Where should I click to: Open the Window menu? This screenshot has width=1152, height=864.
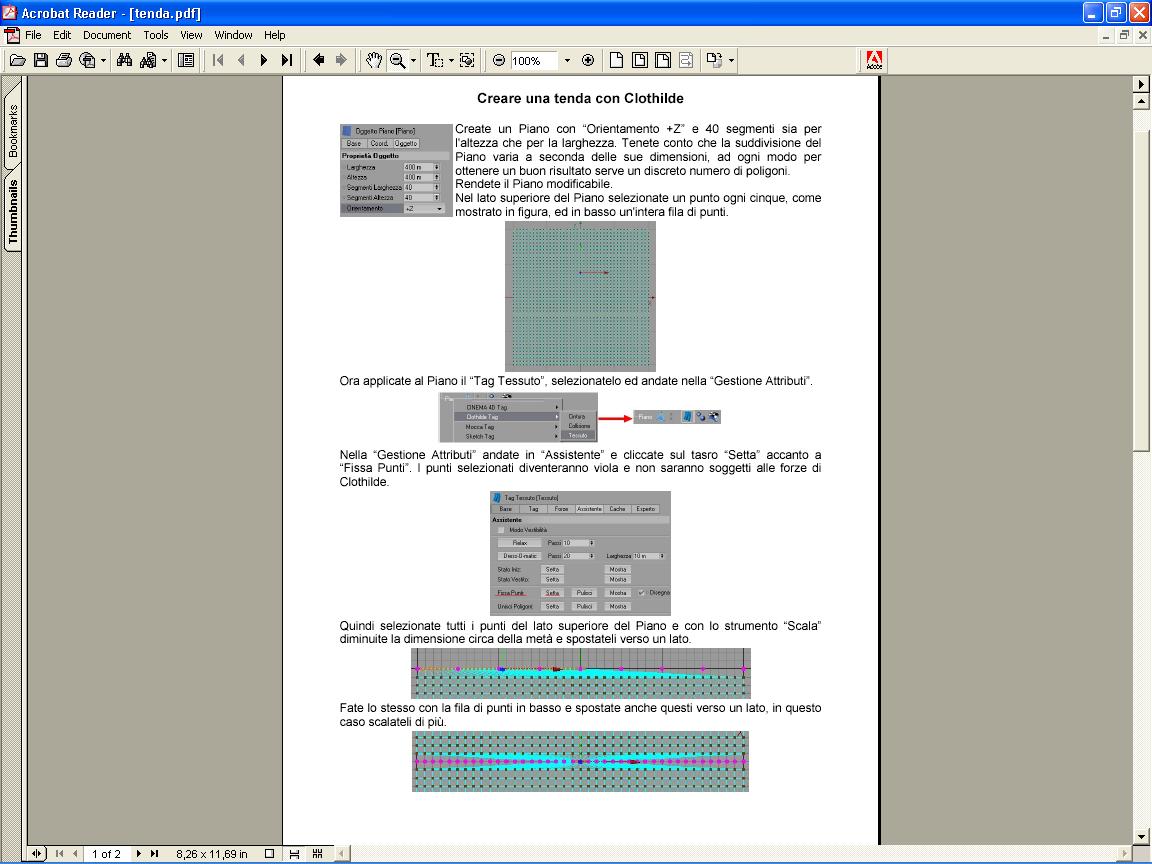point(234,35)
